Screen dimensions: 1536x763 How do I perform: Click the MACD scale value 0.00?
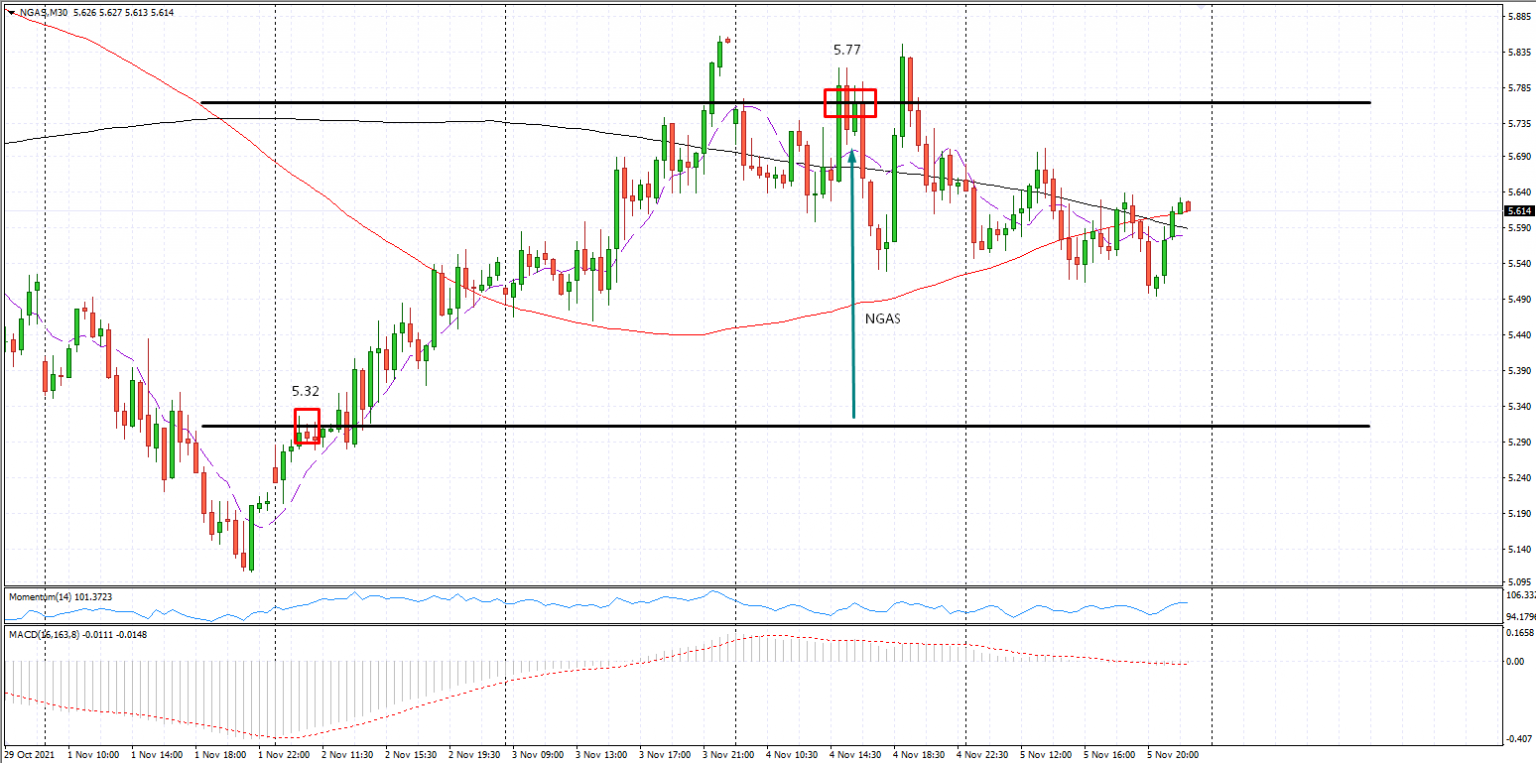tap(1517, 662)
